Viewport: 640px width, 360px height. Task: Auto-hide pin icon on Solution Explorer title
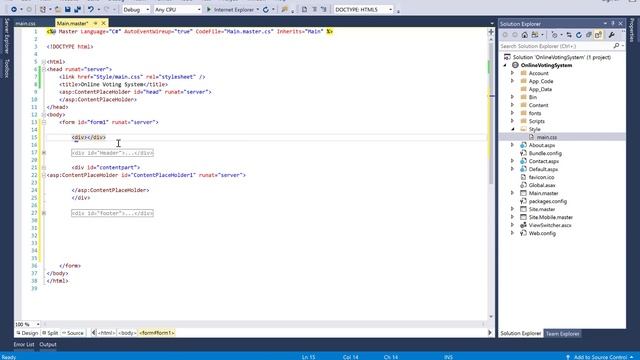point(613,24)
